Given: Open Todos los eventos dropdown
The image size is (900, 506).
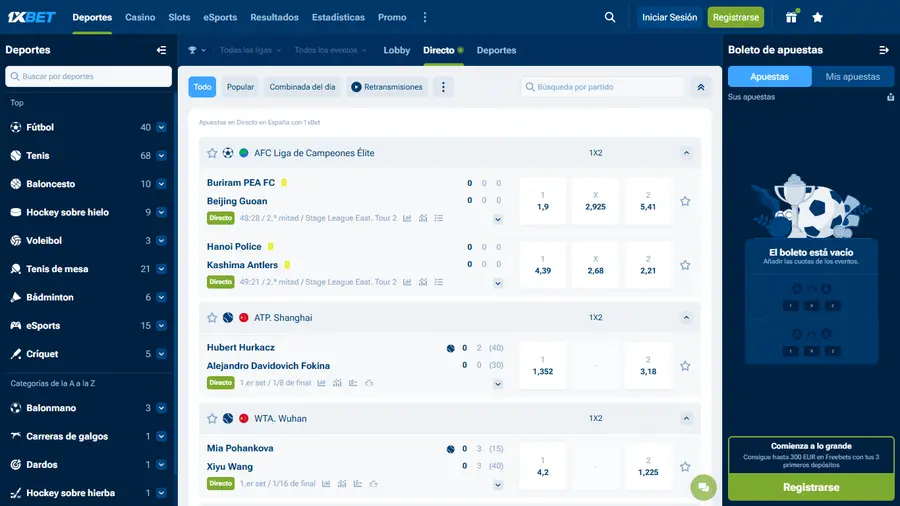Looking at the screenshot, I should 331,50.
